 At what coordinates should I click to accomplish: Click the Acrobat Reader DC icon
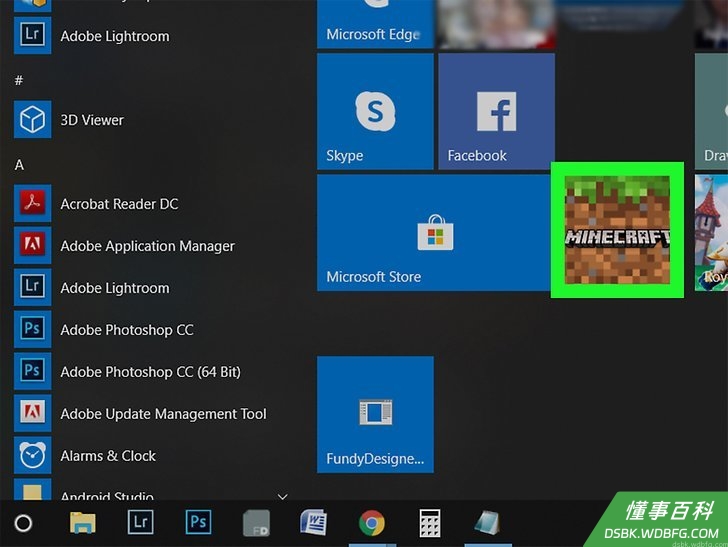tap(32, 203)
